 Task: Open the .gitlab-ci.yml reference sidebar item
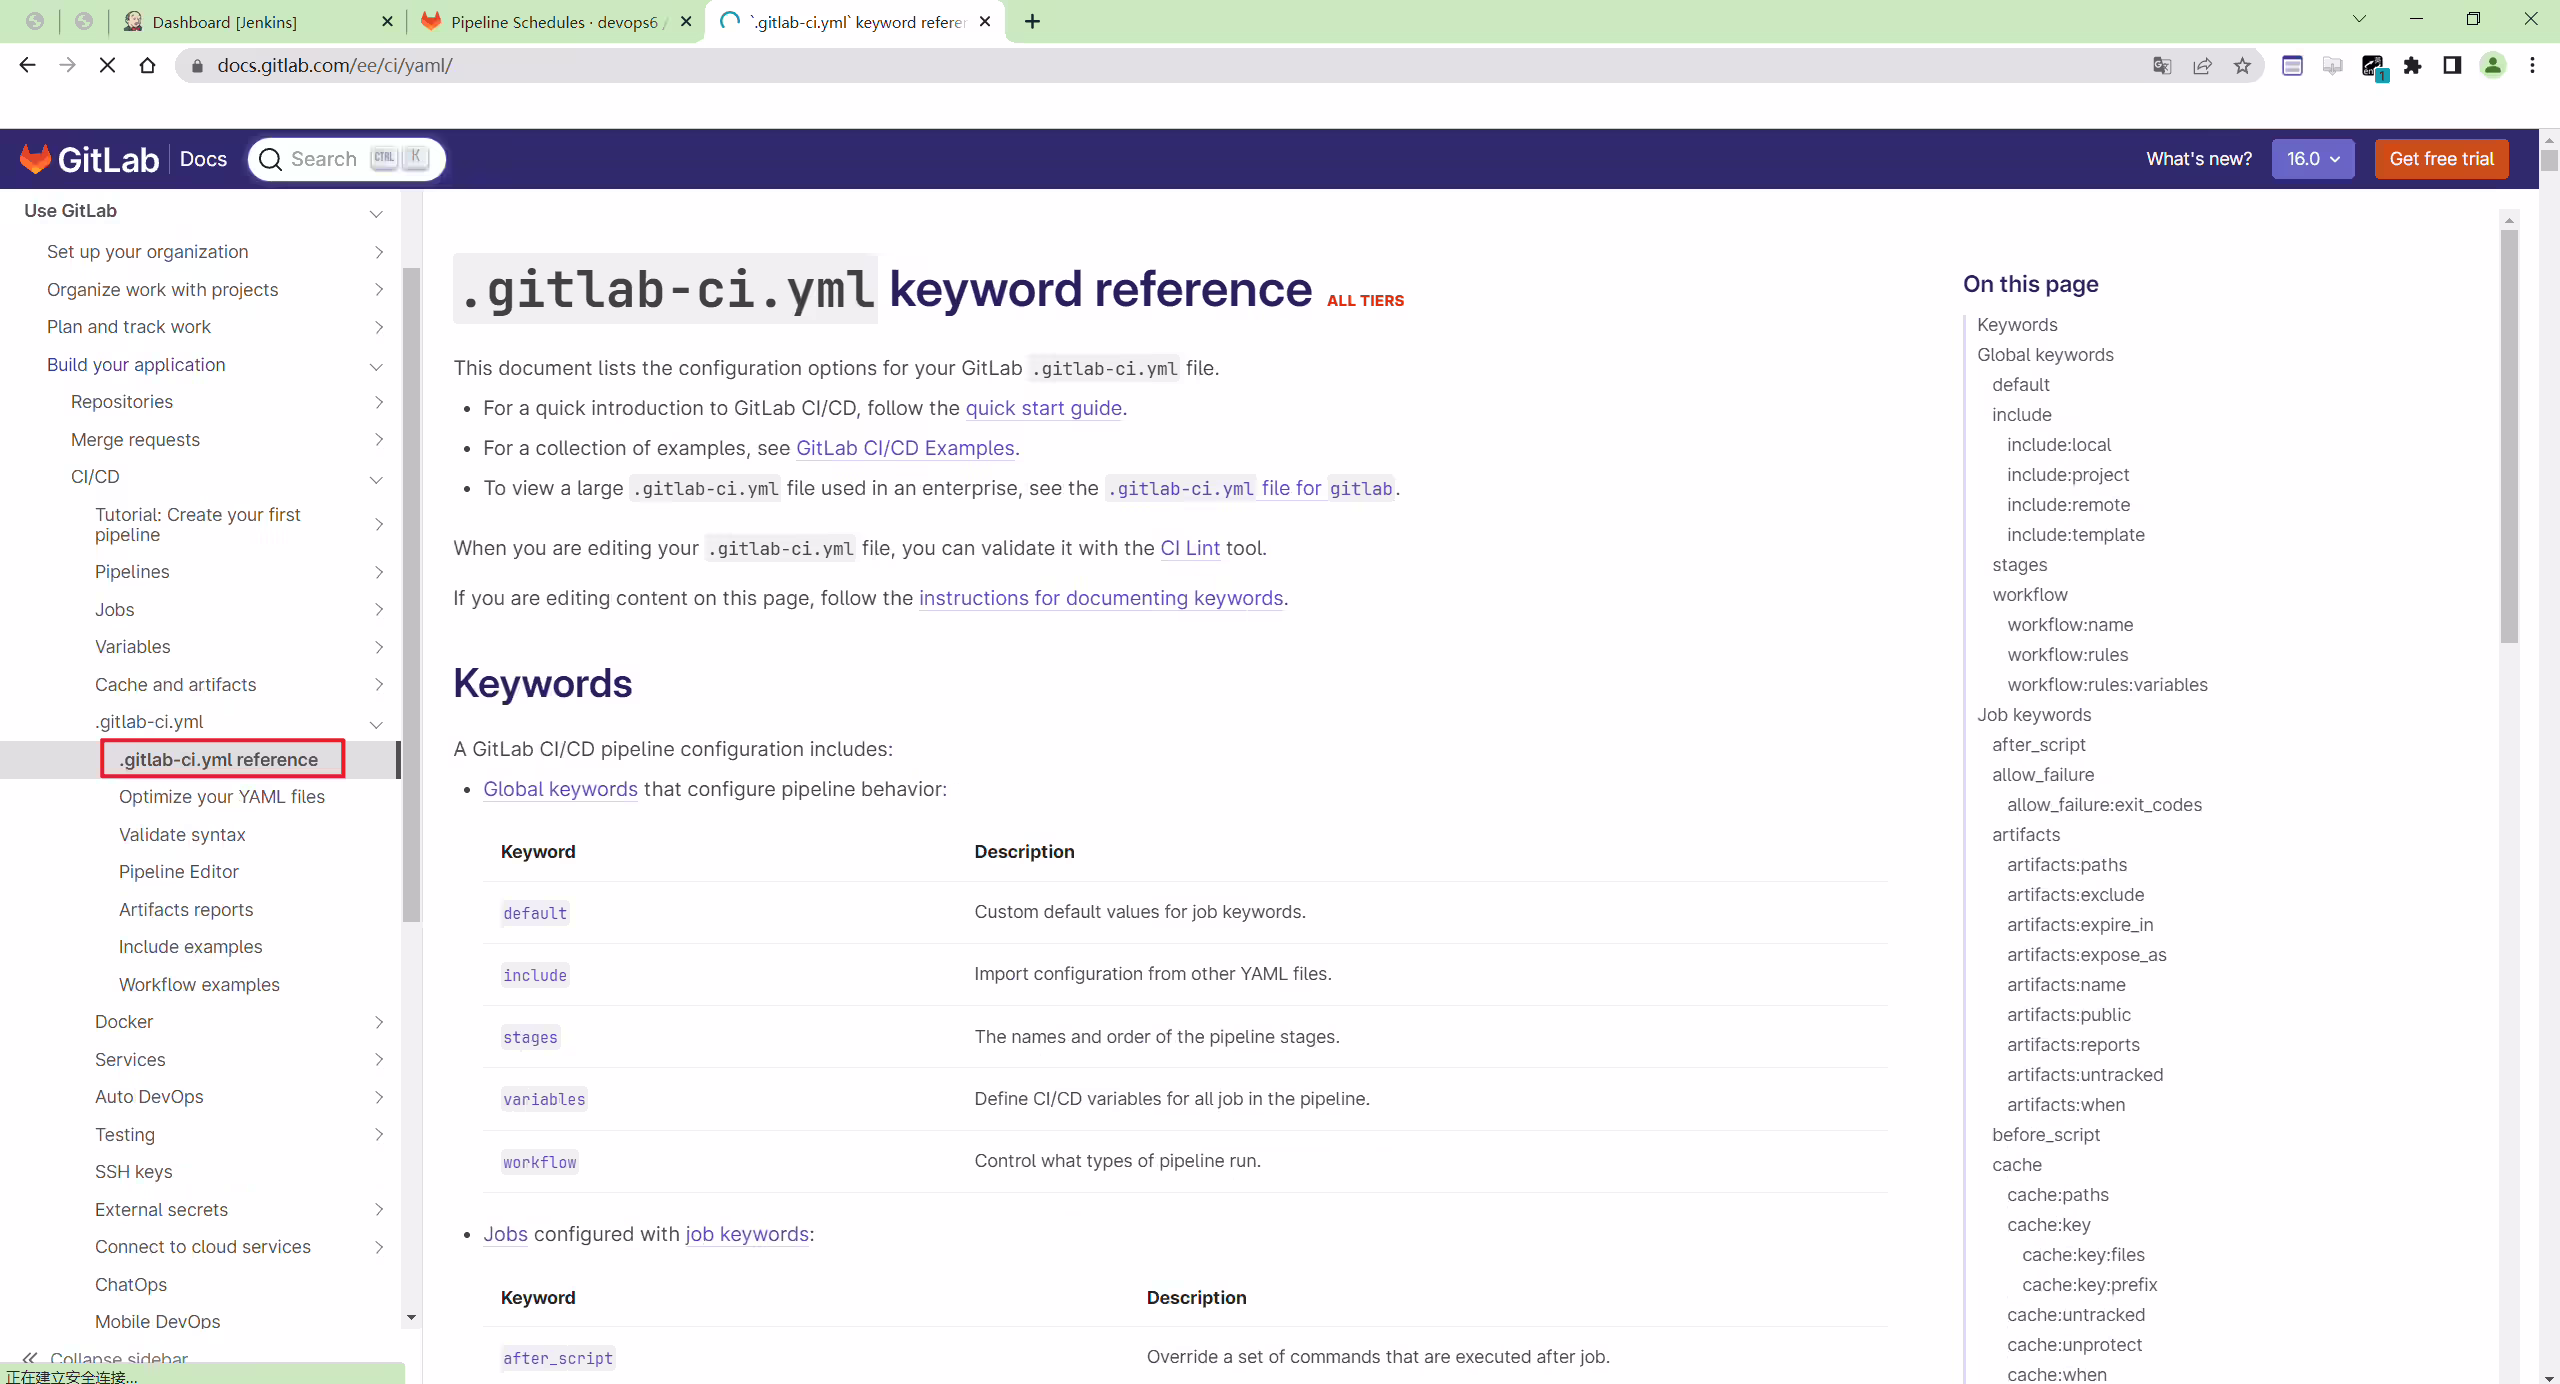pos(219,759)
